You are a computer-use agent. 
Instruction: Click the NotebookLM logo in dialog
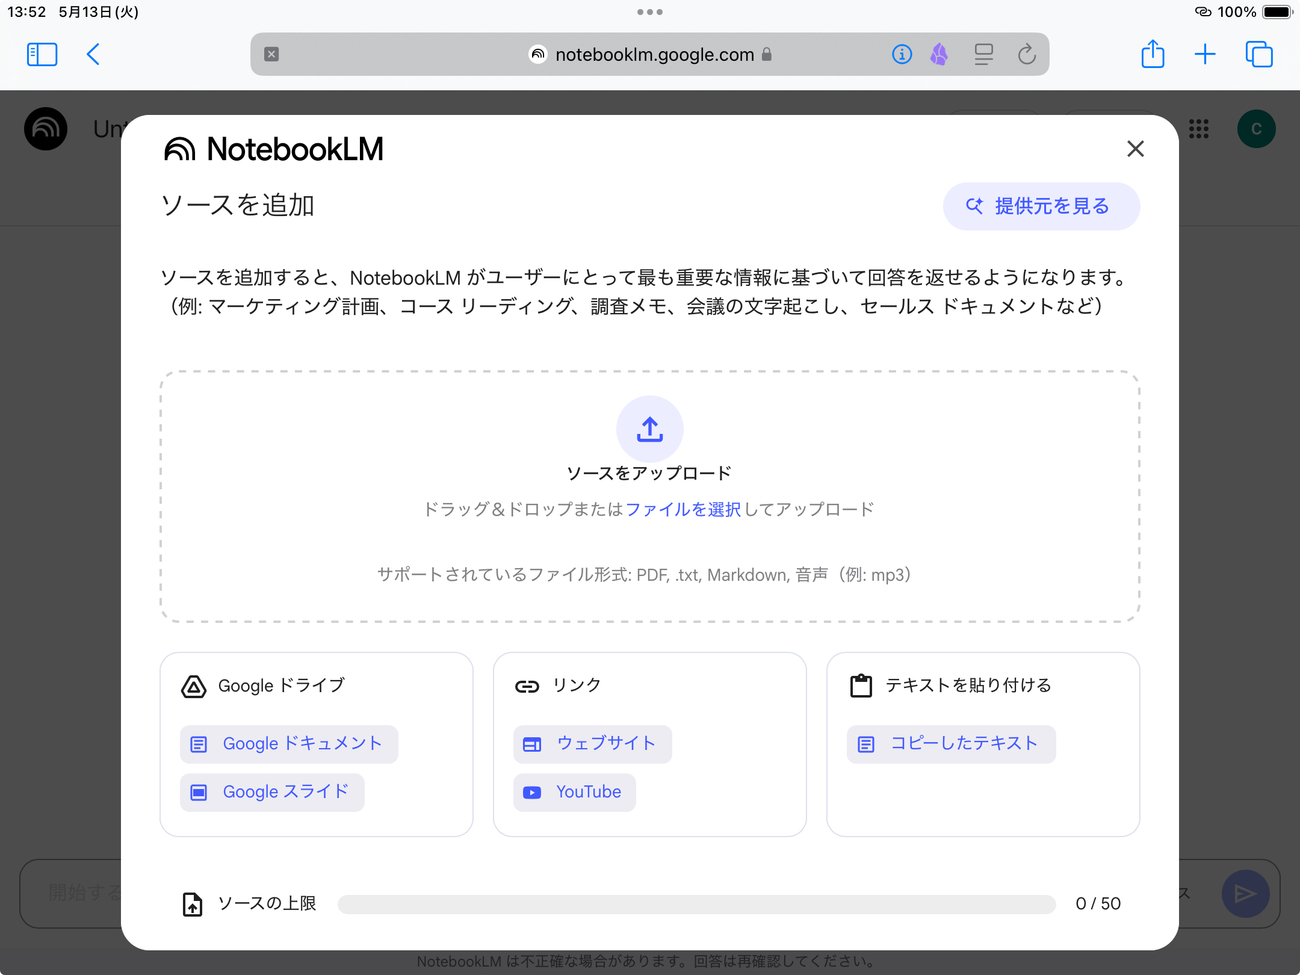point(274,149)
